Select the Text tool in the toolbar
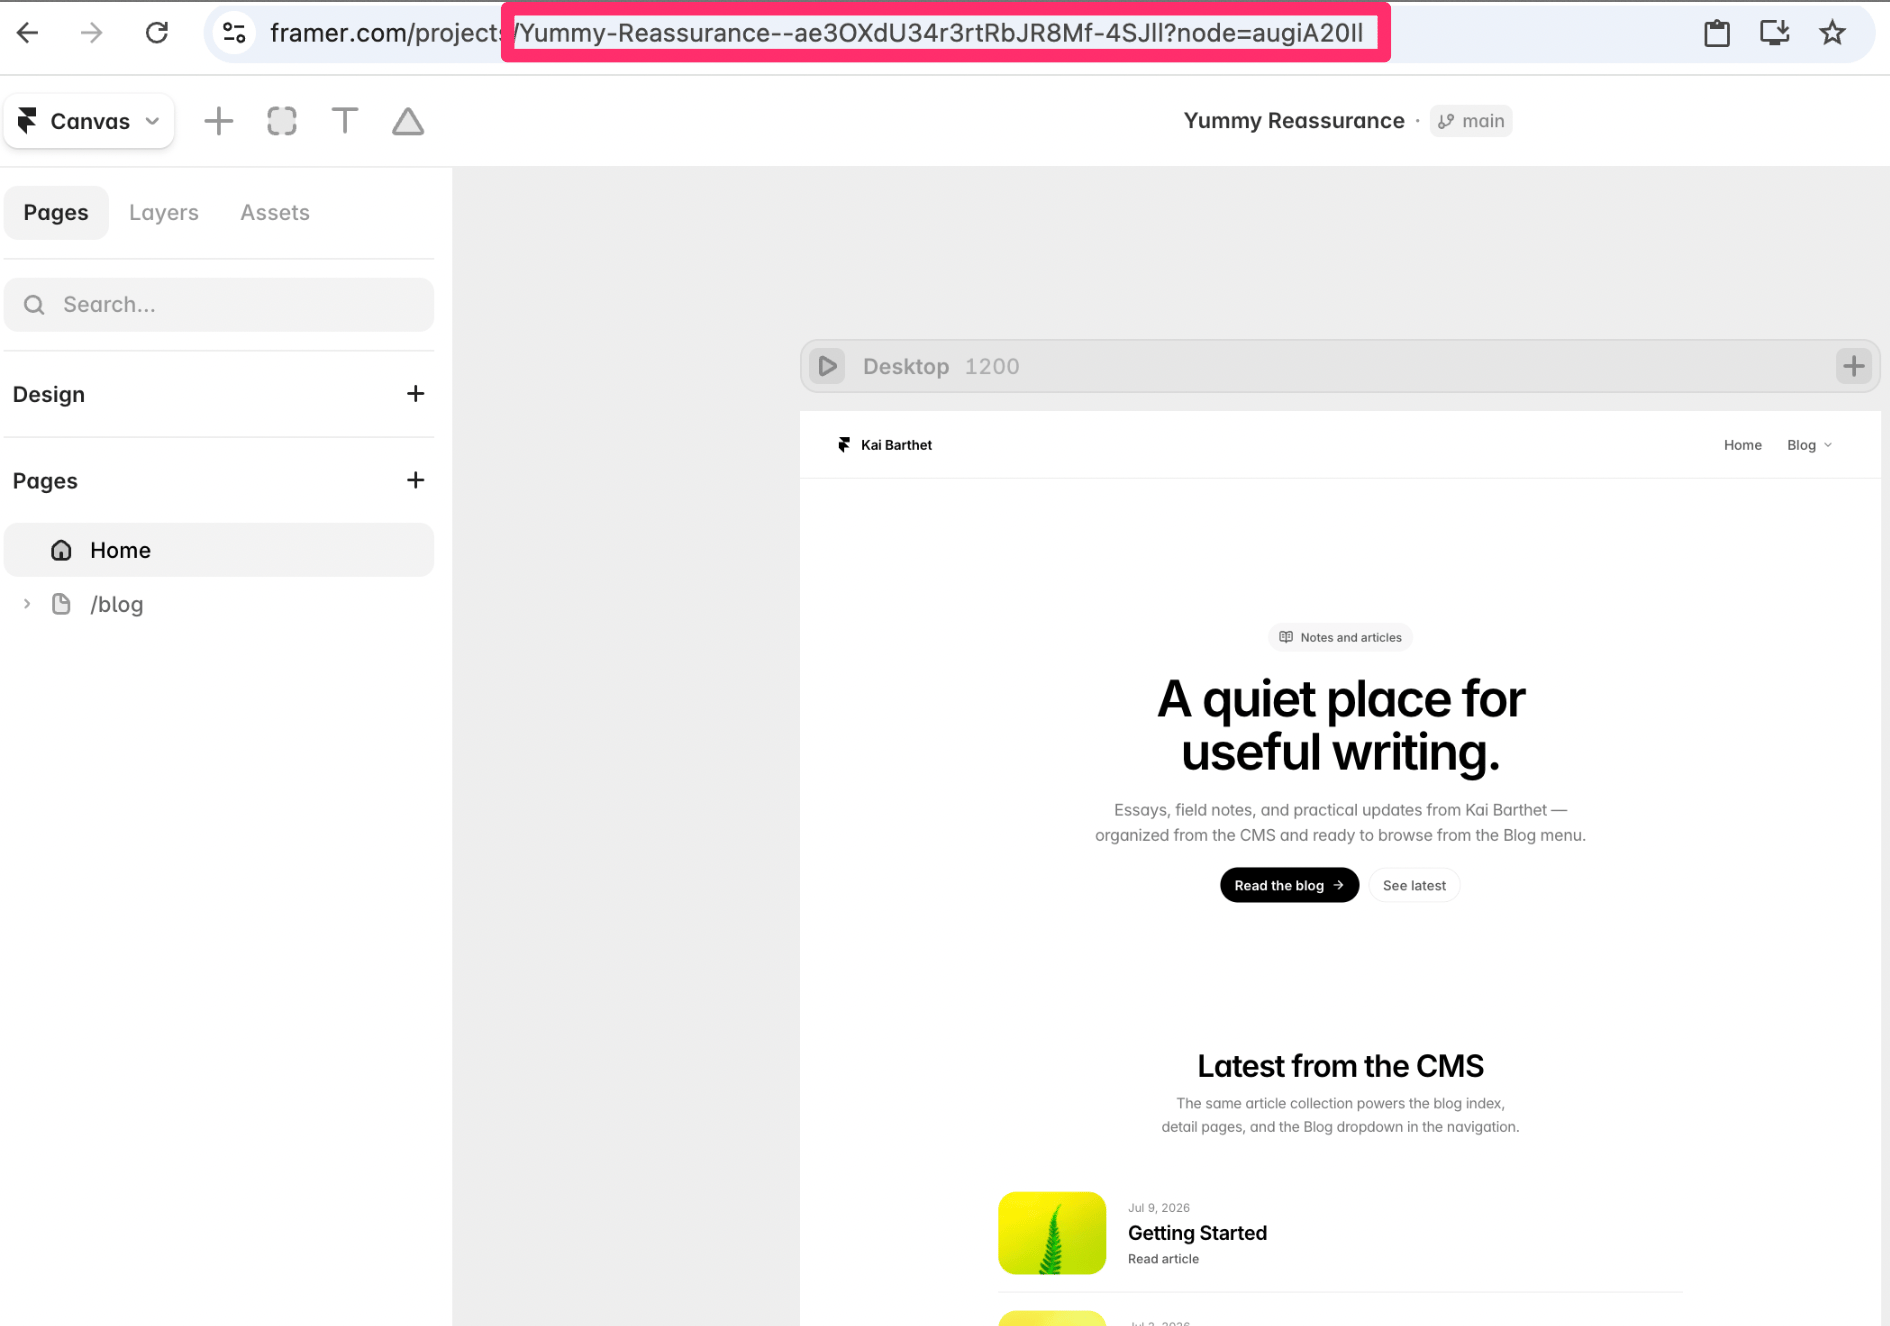The width and height of the screenshot is (1890, 1326). pyautogui.click(x=345, y=121)
